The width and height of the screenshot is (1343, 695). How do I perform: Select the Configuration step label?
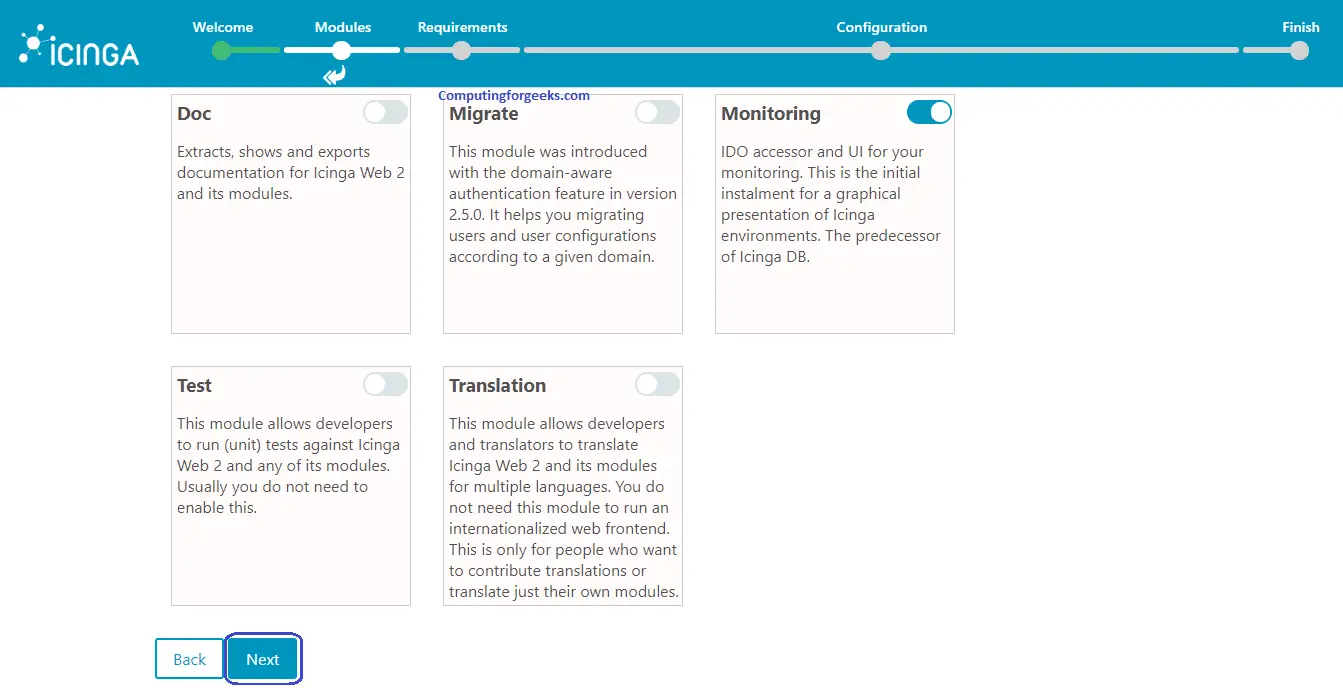point(881,27)
